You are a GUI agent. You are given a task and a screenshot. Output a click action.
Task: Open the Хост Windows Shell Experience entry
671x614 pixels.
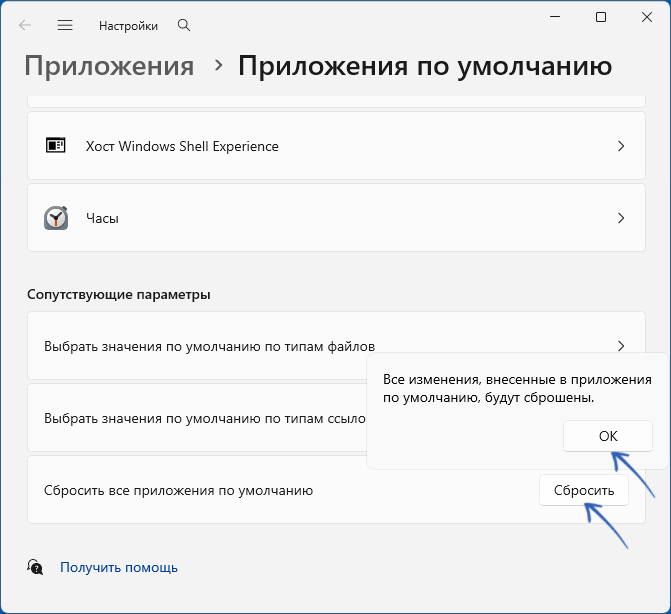pos(336,145)
